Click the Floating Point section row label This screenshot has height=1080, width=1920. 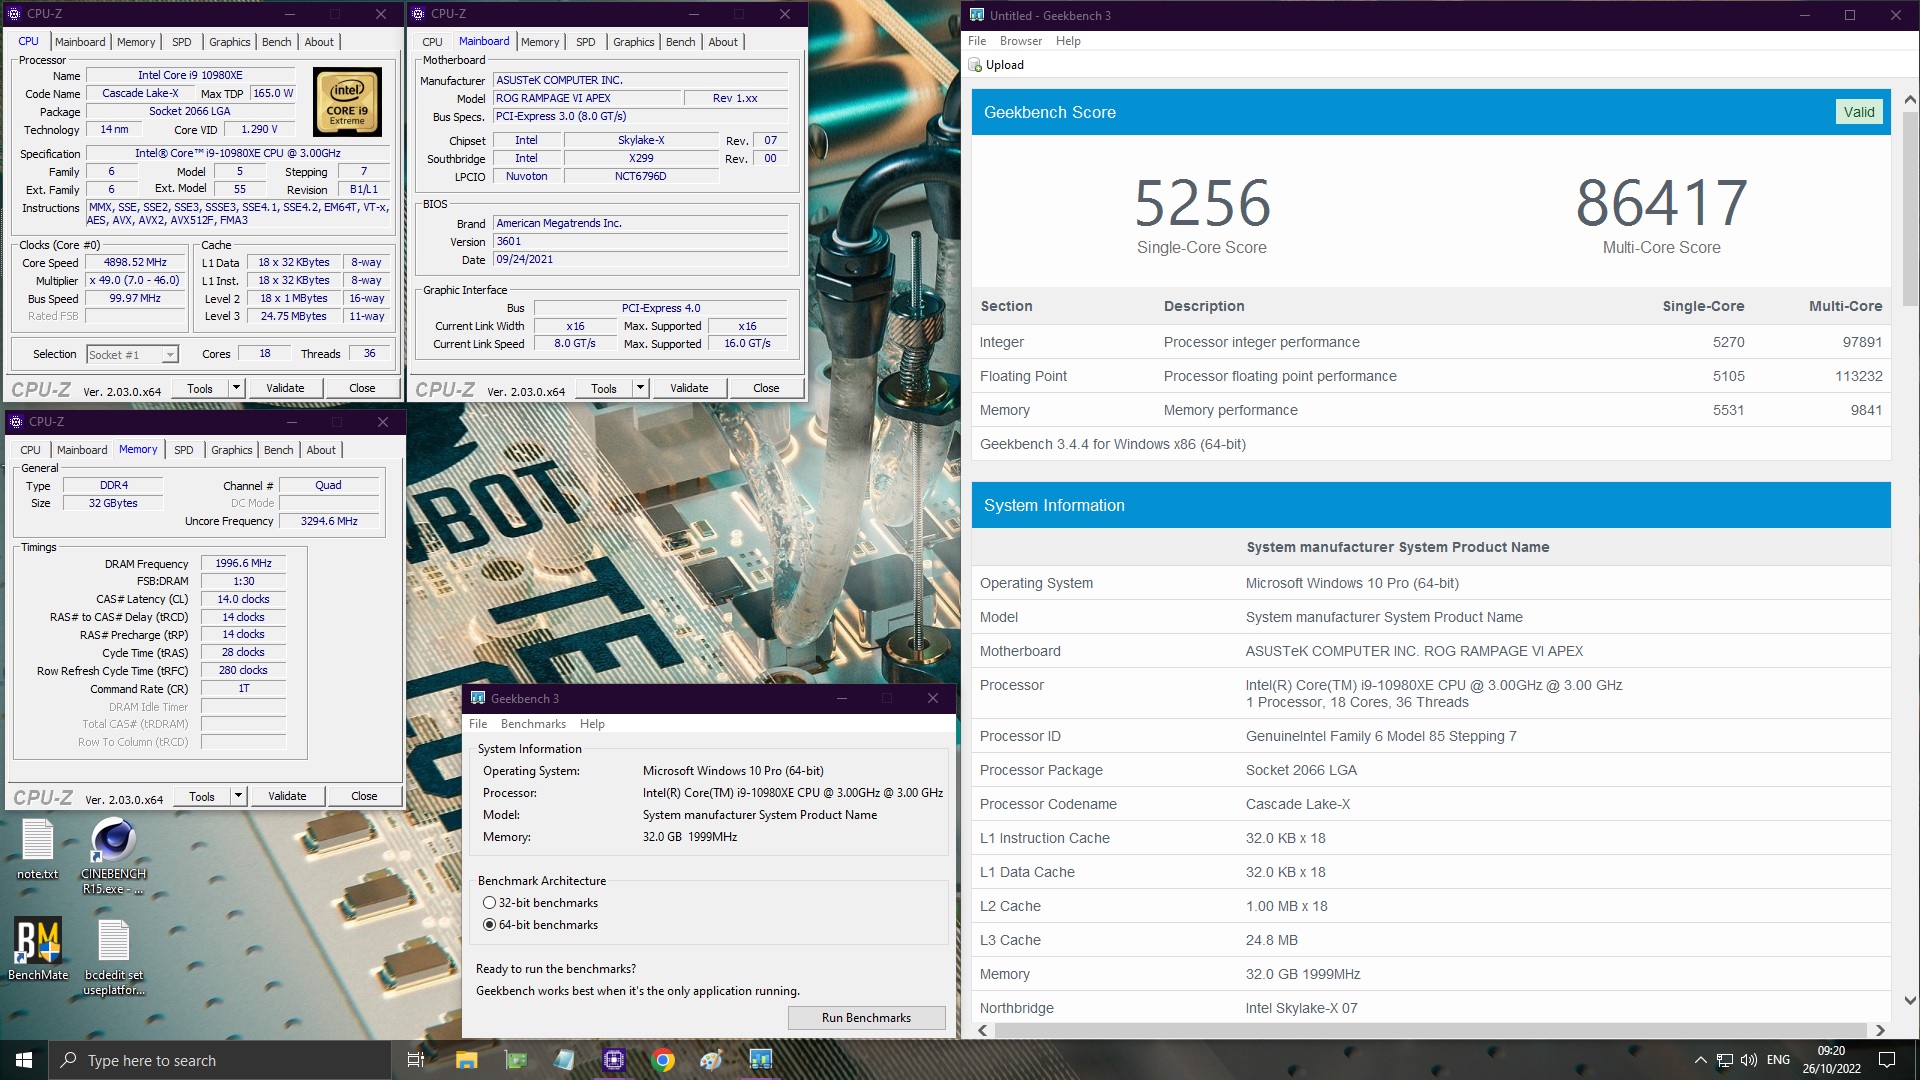[1023, 376]
